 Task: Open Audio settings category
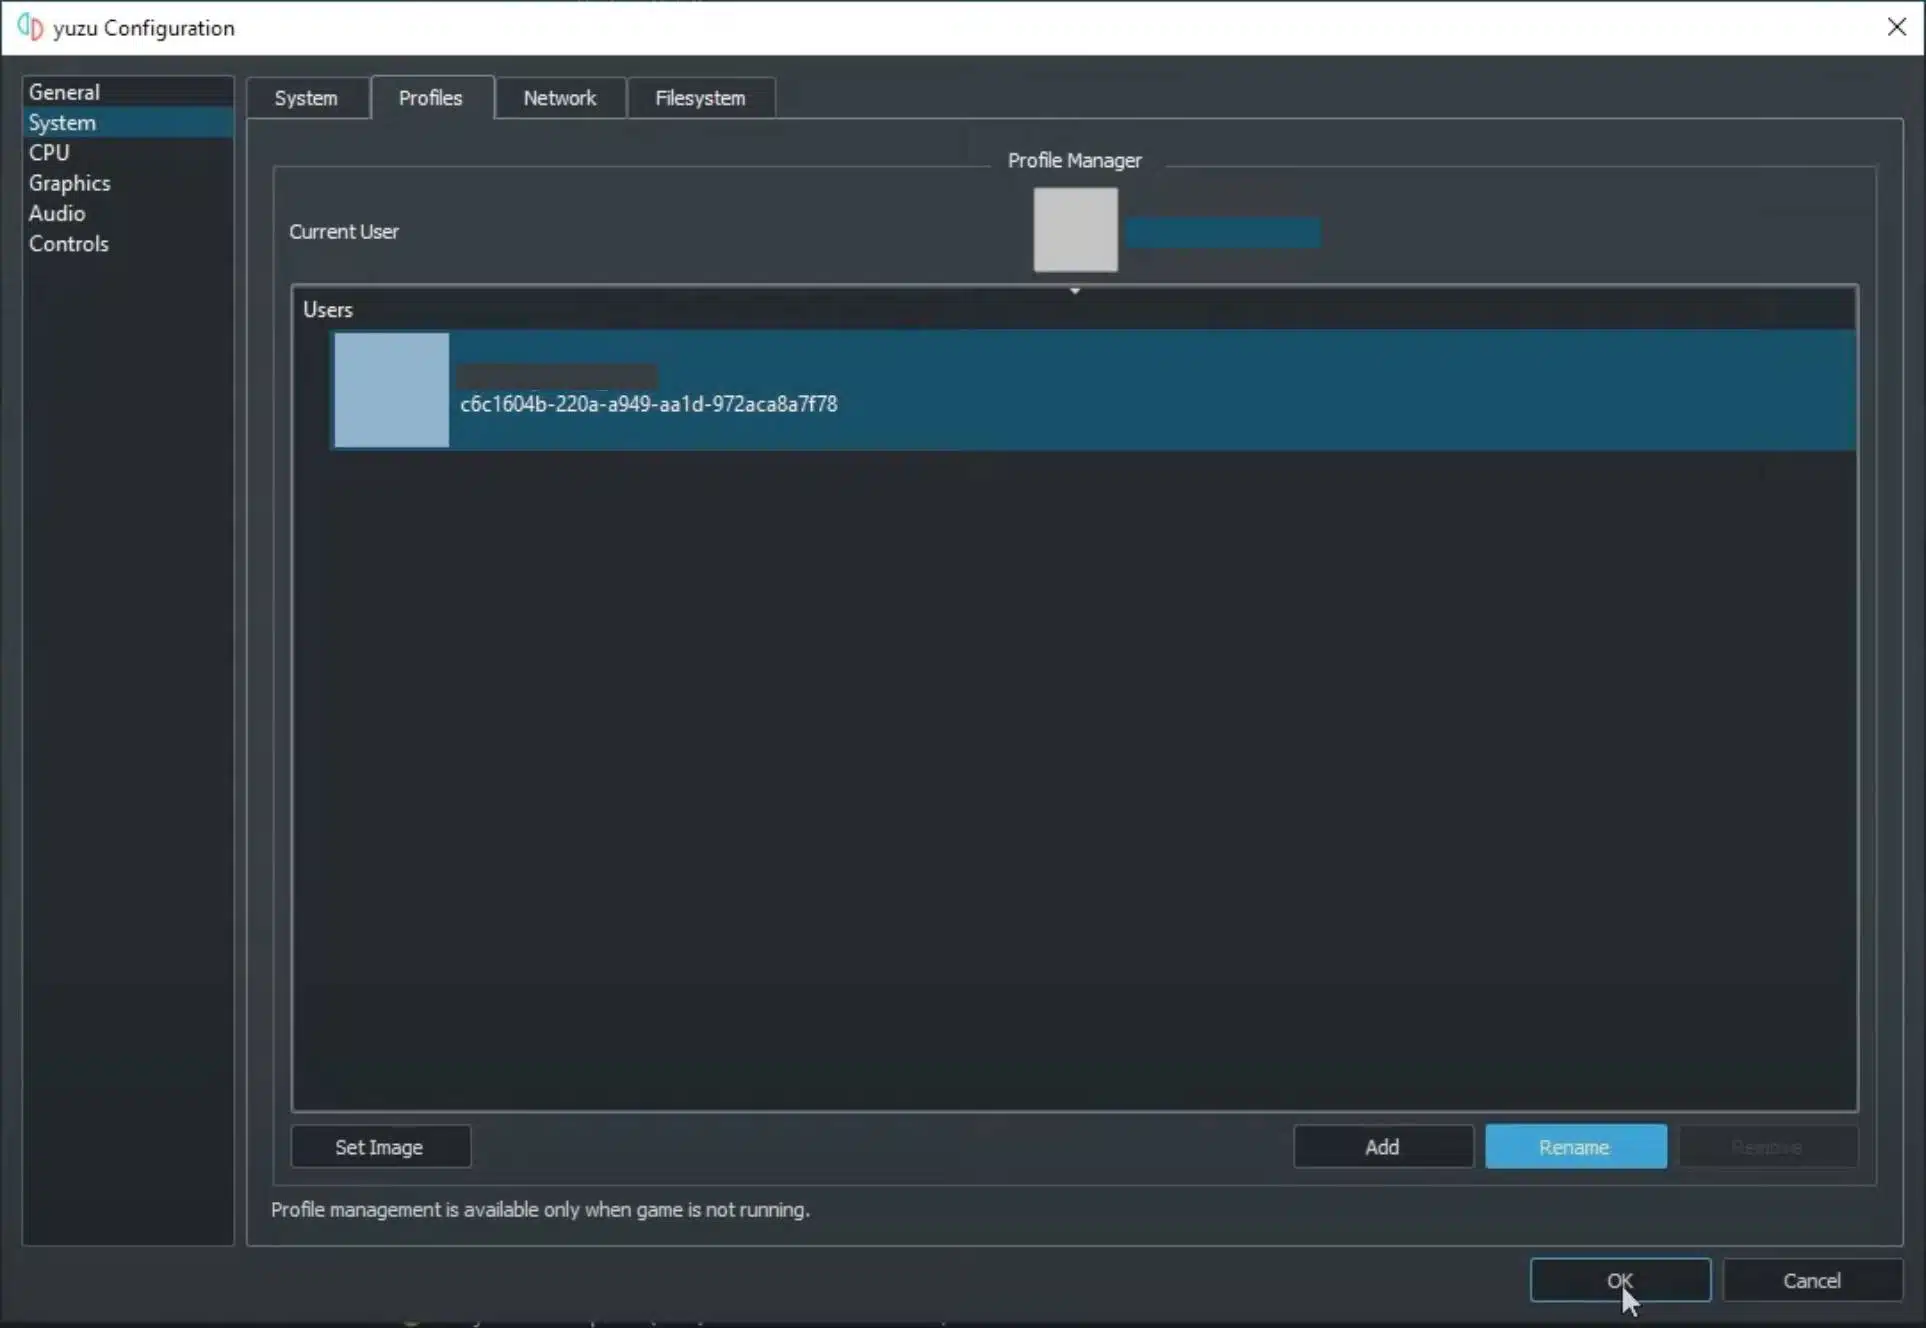(128, 213)
